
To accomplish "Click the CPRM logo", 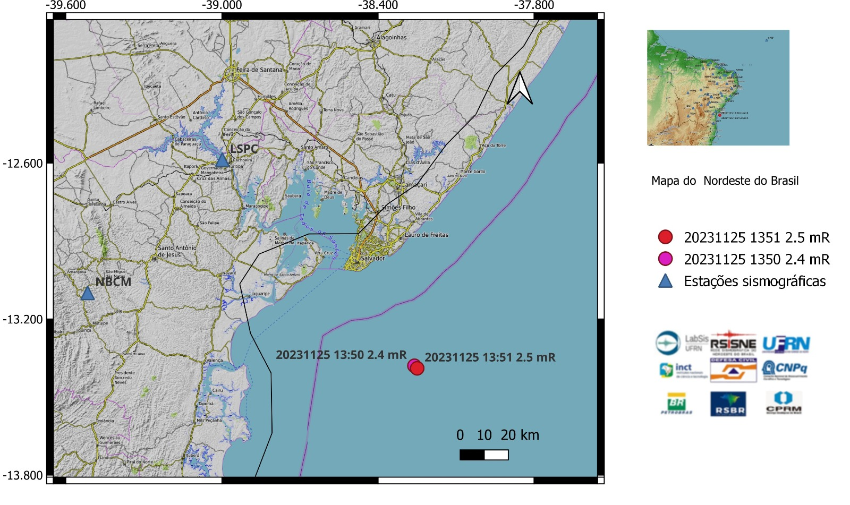I will [x=784, y=402].
